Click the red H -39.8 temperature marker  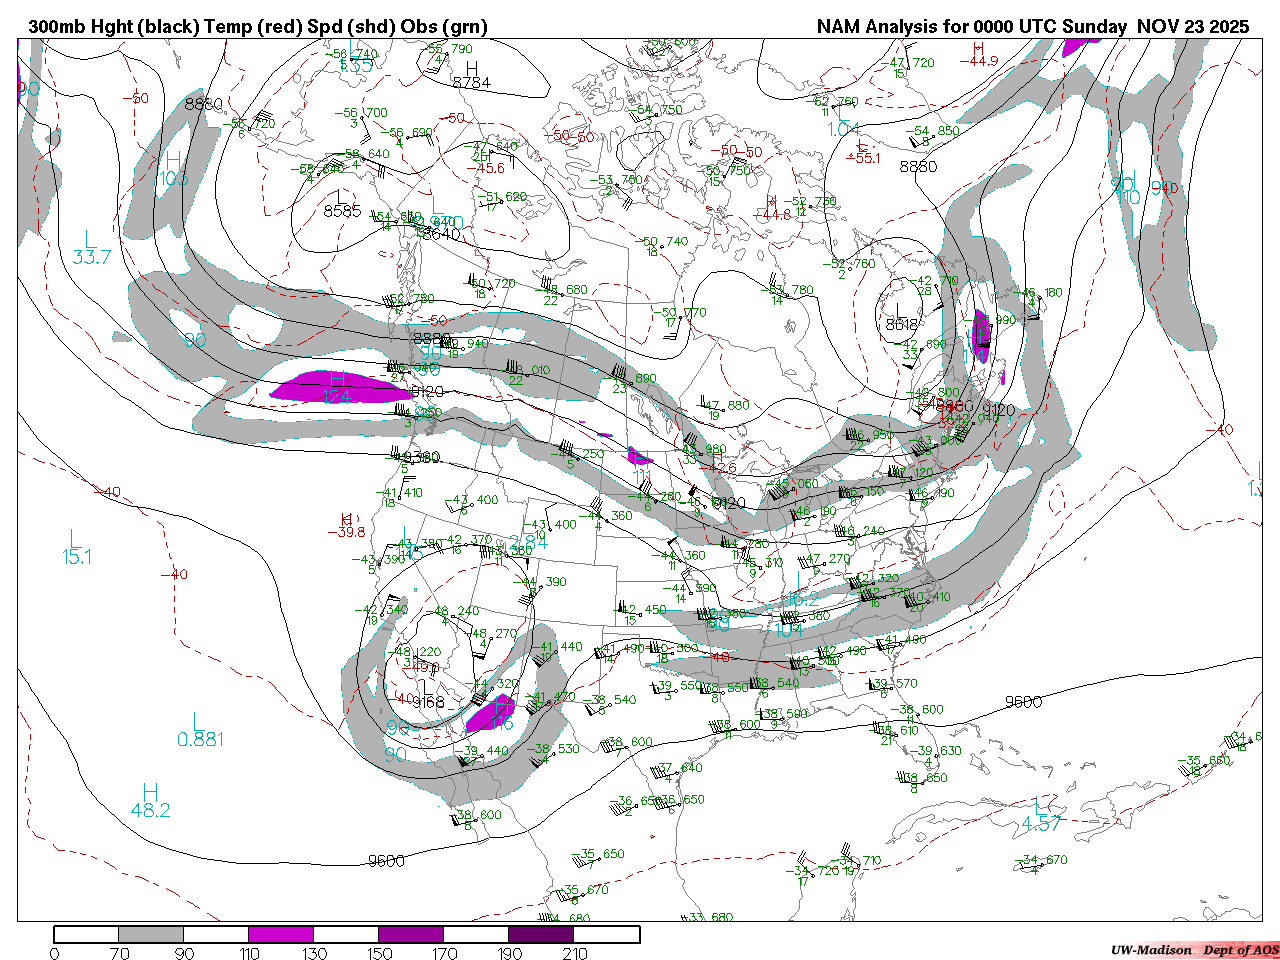(350, 526)
